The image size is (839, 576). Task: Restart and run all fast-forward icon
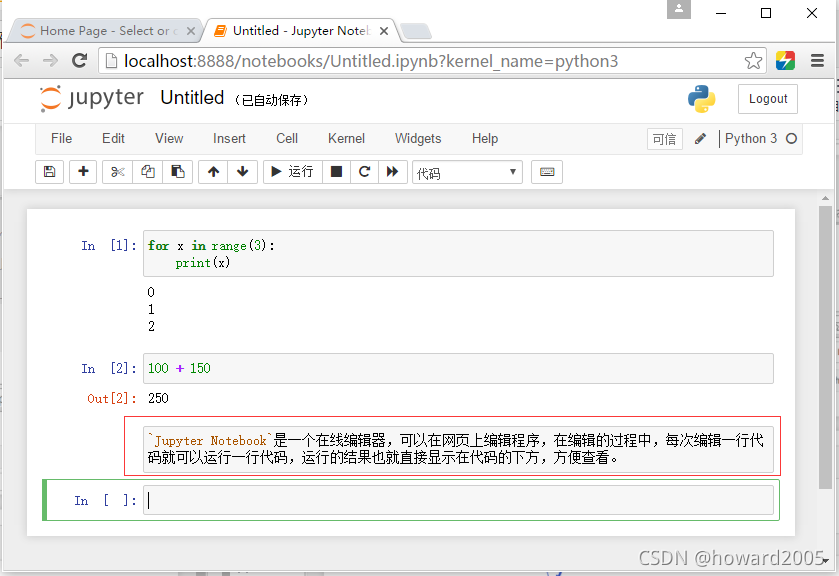393,172
